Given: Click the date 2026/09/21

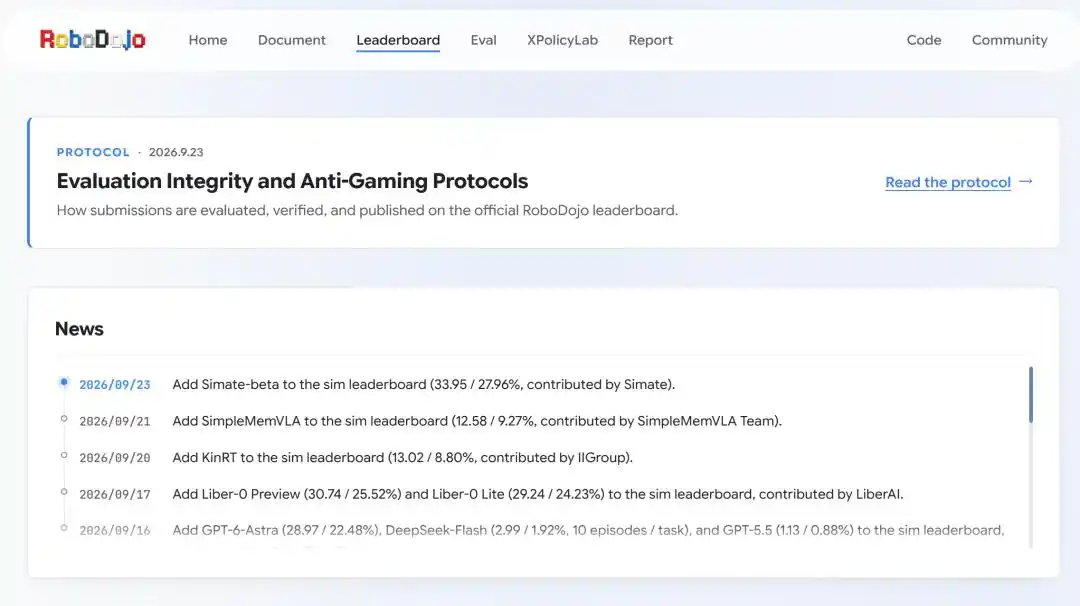Looking at the screenshot, I should (114, 421).
